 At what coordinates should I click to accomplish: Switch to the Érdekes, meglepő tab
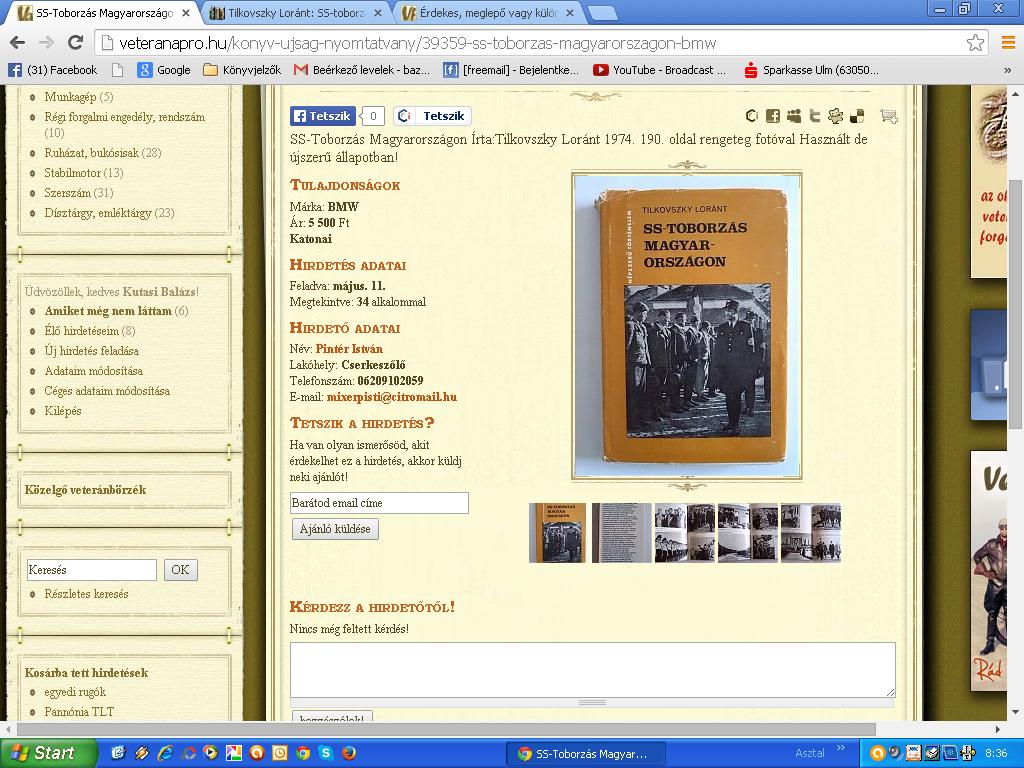[486, 14]
